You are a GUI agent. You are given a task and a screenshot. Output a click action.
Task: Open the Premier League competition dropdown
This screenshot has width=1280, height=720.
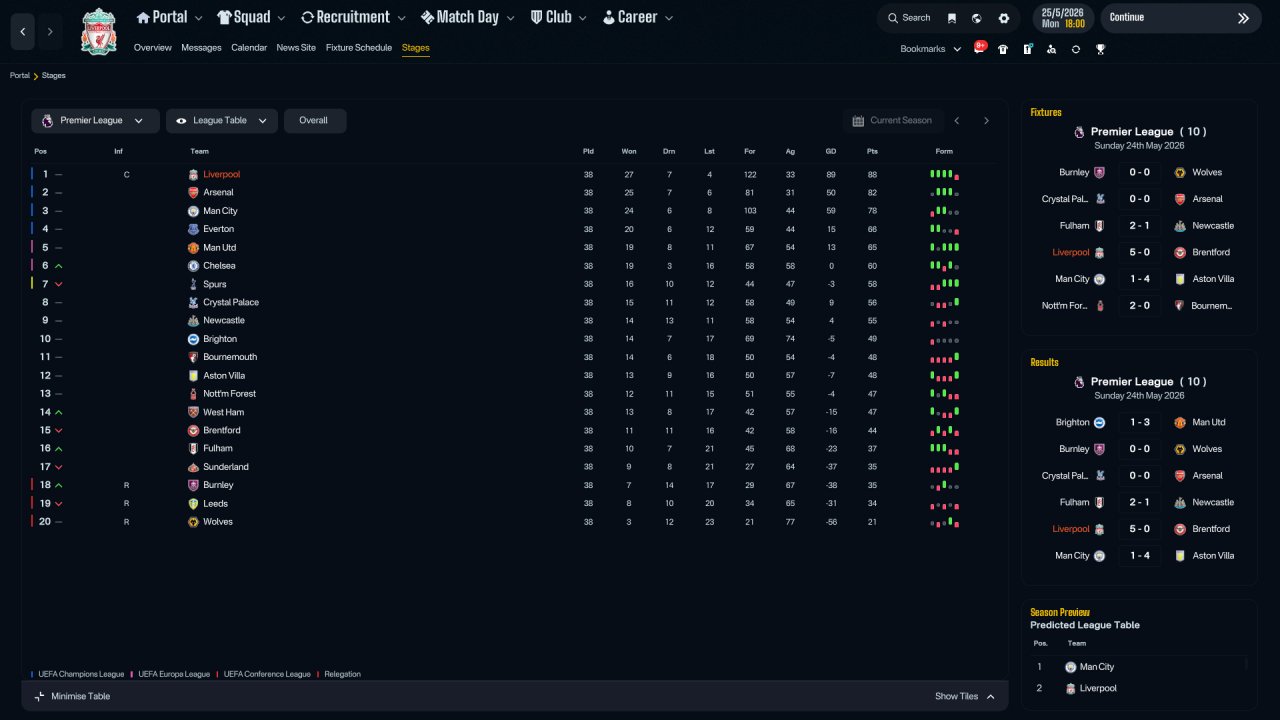[x=95, y=121]
